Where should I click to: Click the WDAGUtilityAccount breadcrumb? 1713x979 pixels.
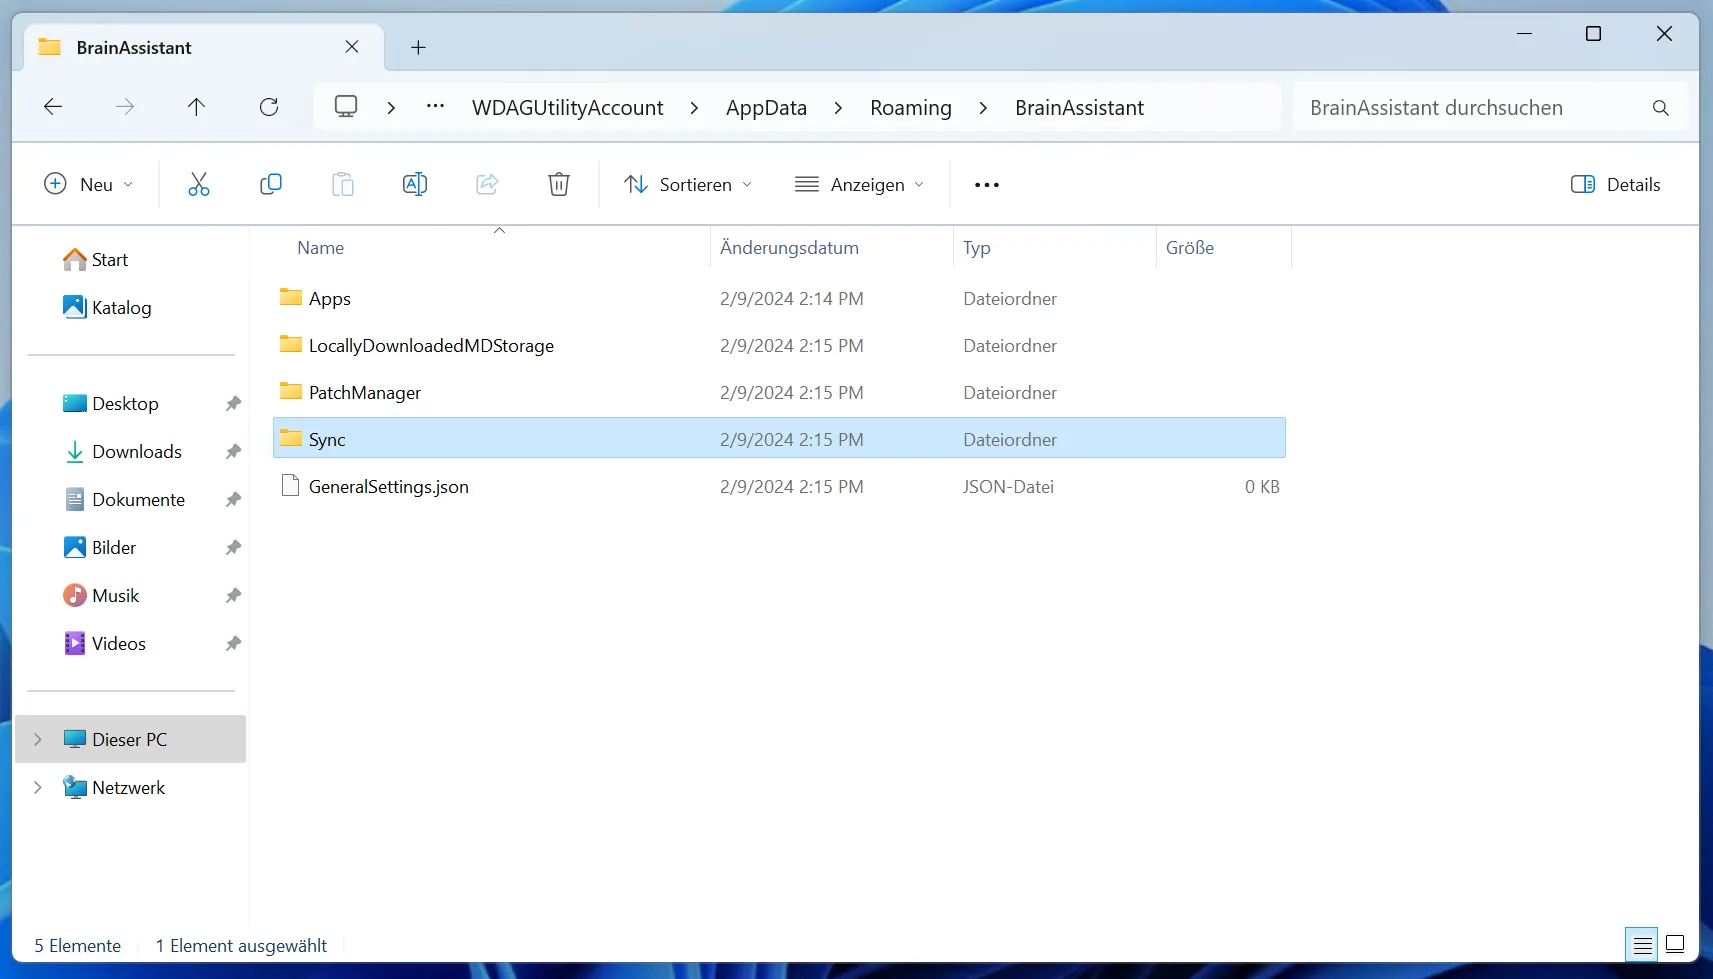[567, 108]
